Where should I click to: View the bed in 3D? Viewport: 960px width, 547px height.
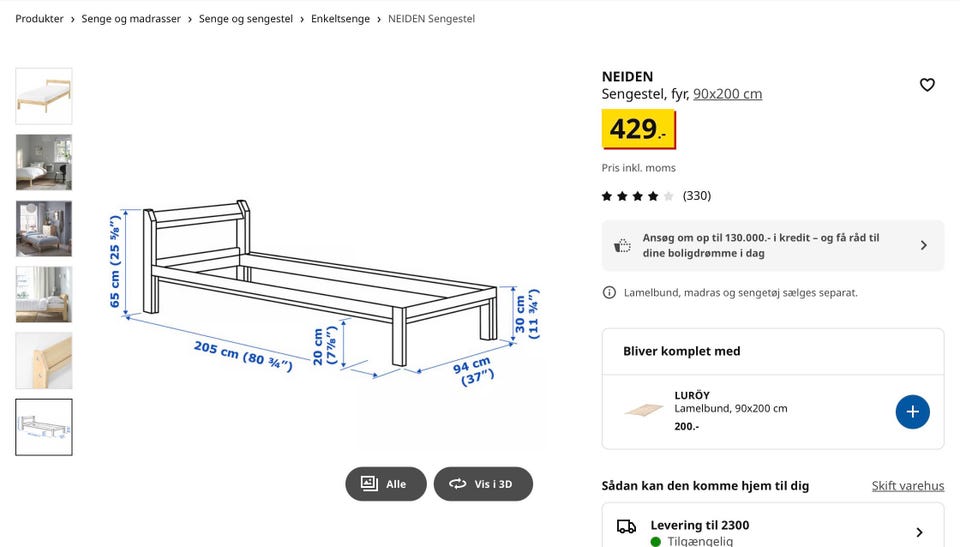[483, 484]
